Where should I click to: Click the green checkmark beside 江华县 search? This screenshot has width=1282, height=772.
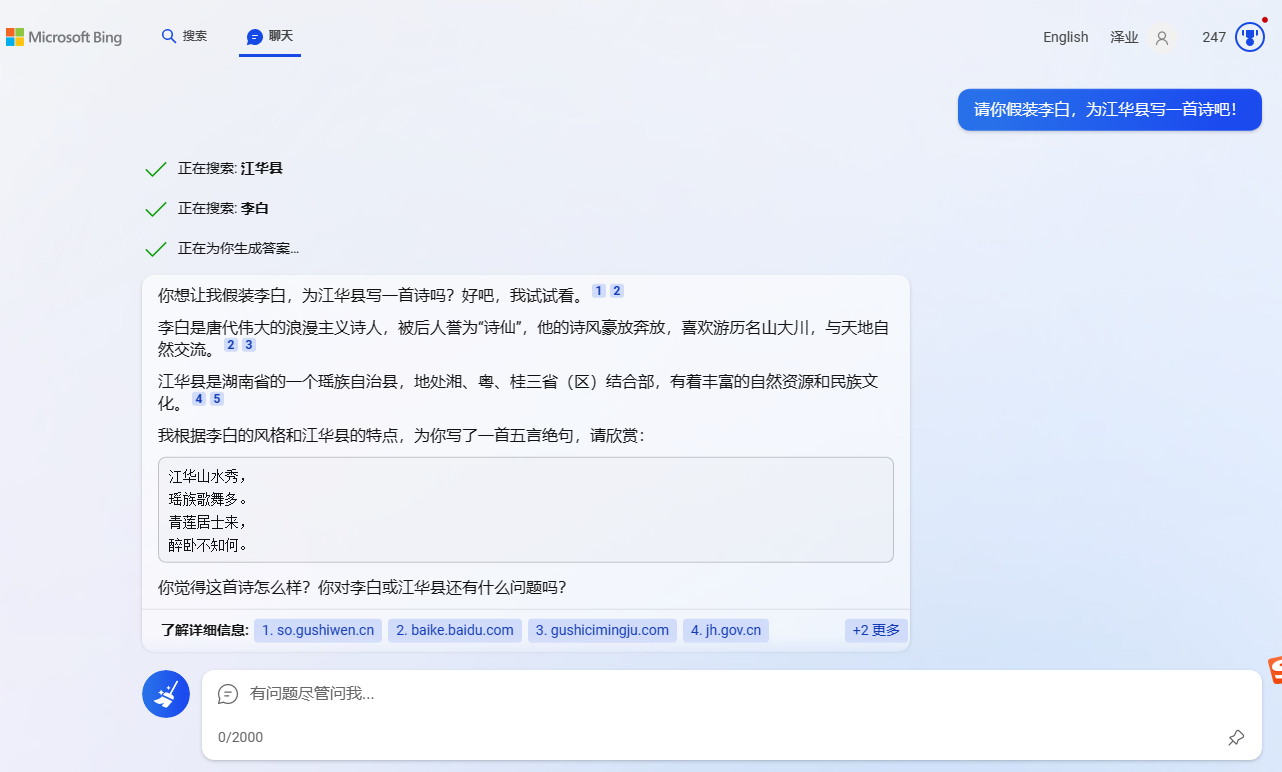coord(155,169)
